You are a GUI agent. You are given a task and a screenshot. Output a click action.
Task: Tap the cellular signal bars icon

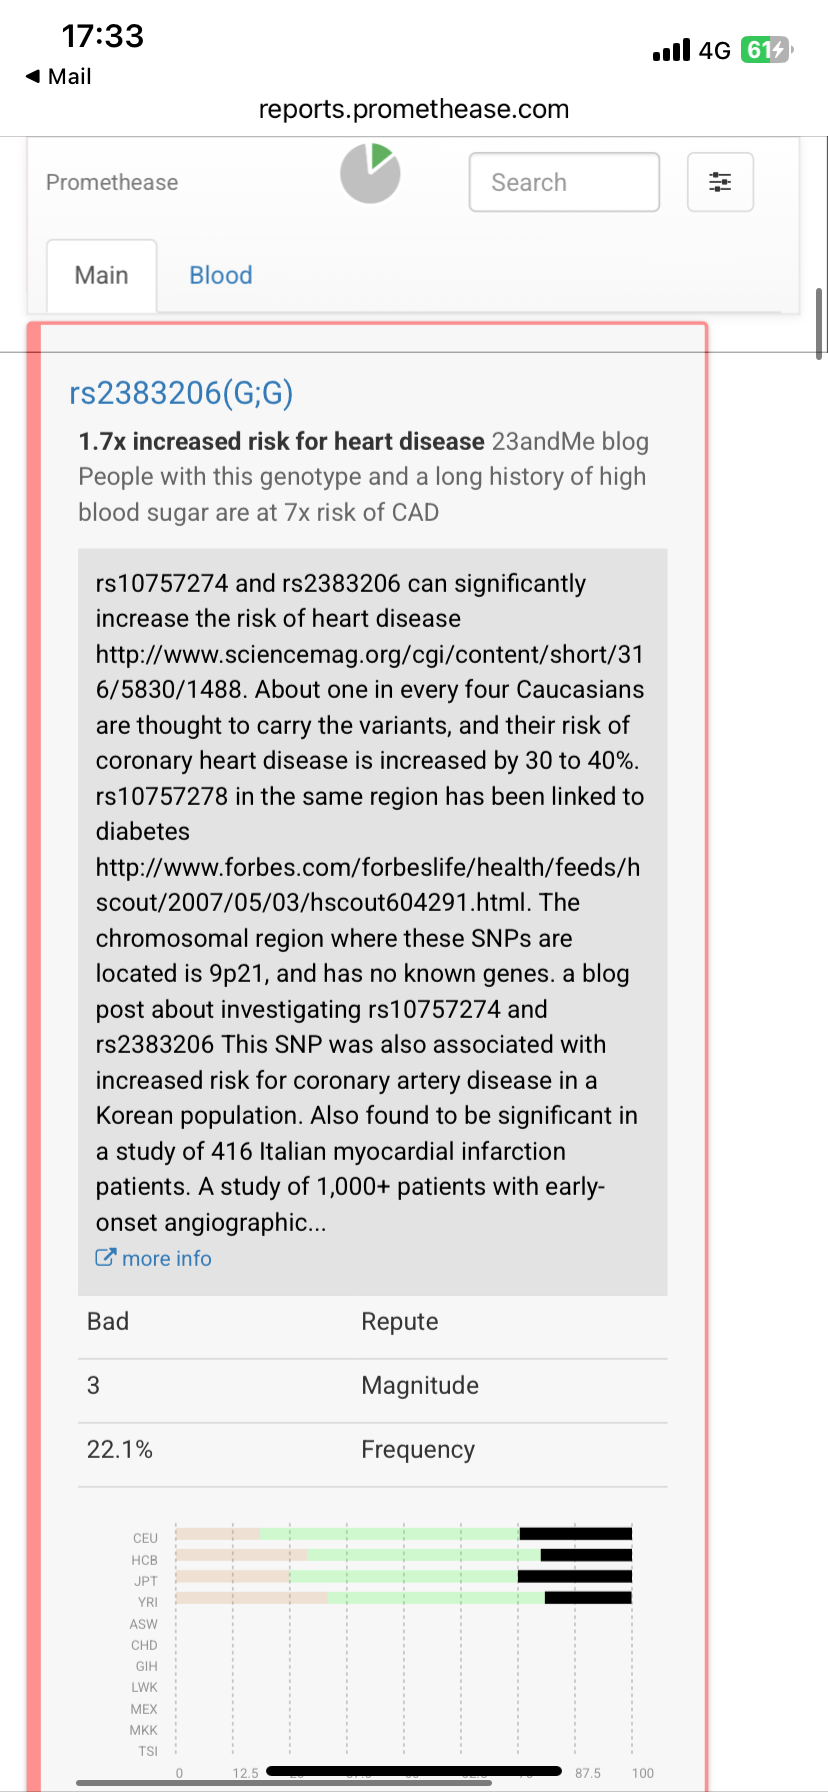click(671, 50)
